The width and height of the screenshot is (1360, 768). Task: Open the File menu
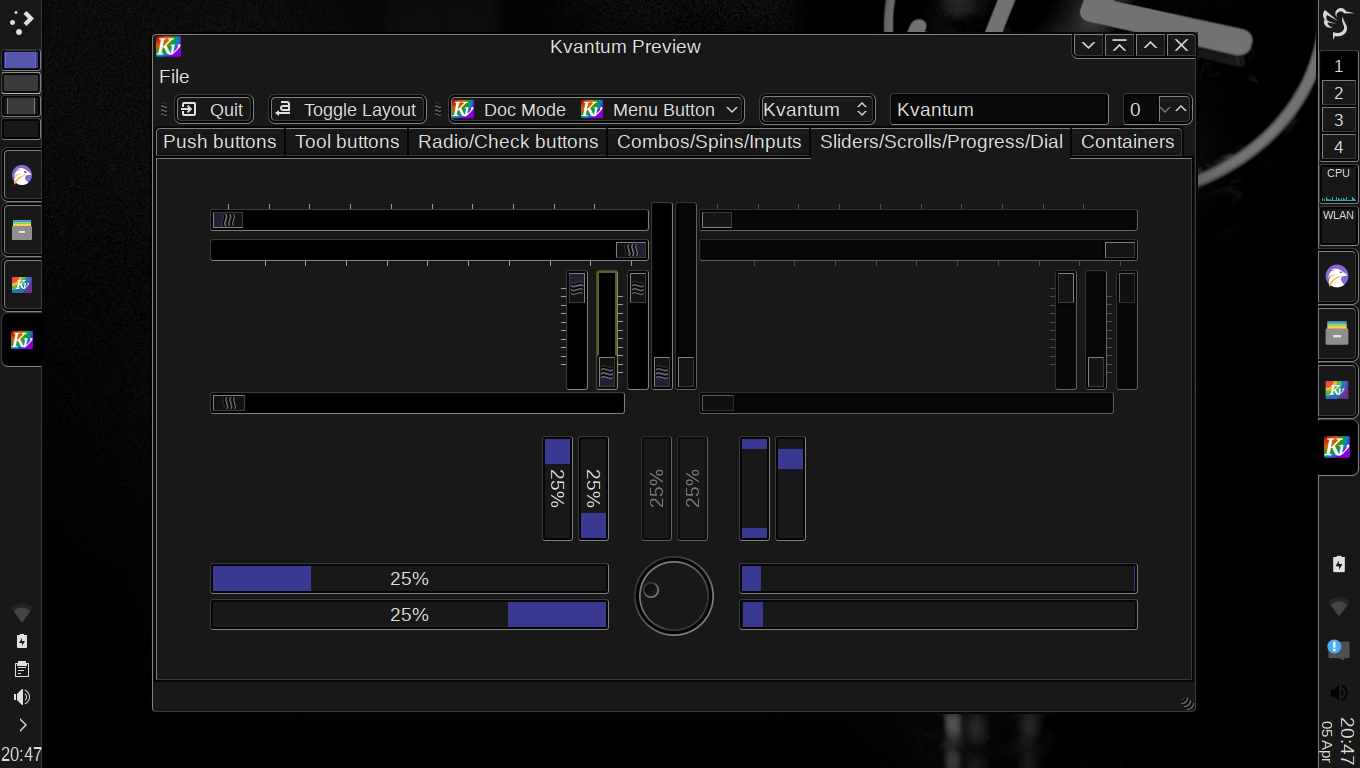click(174, 77)
